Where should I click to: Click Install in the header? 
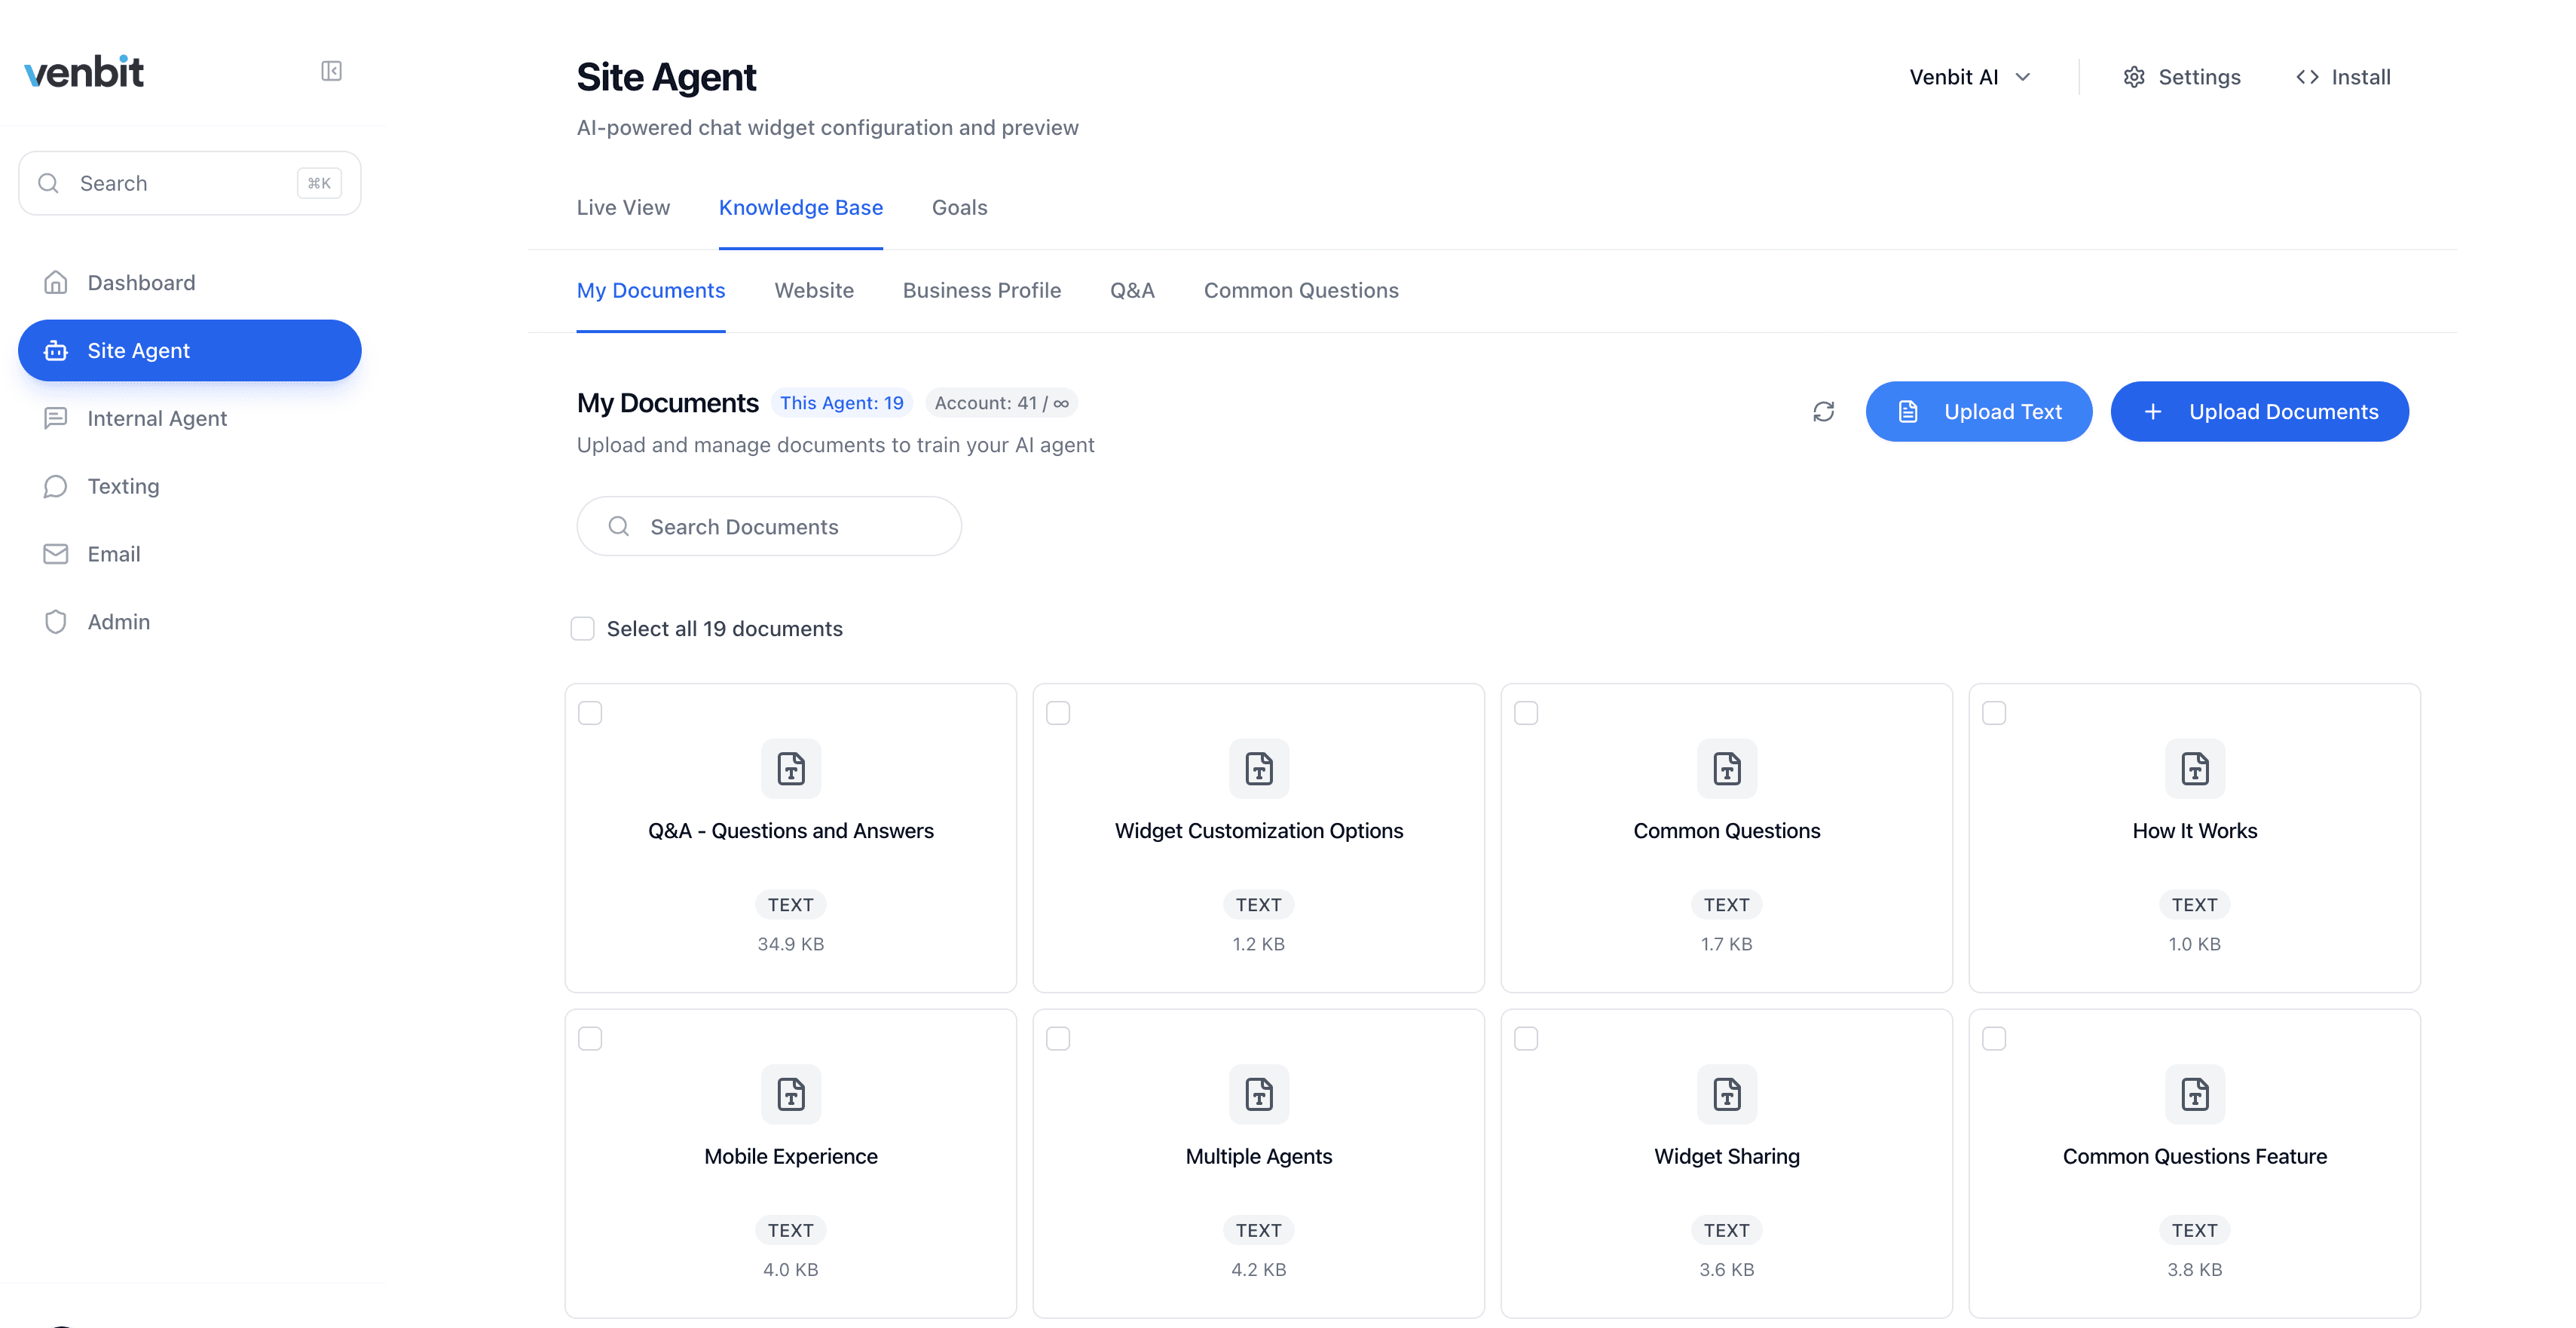[x=2343, y=77]
